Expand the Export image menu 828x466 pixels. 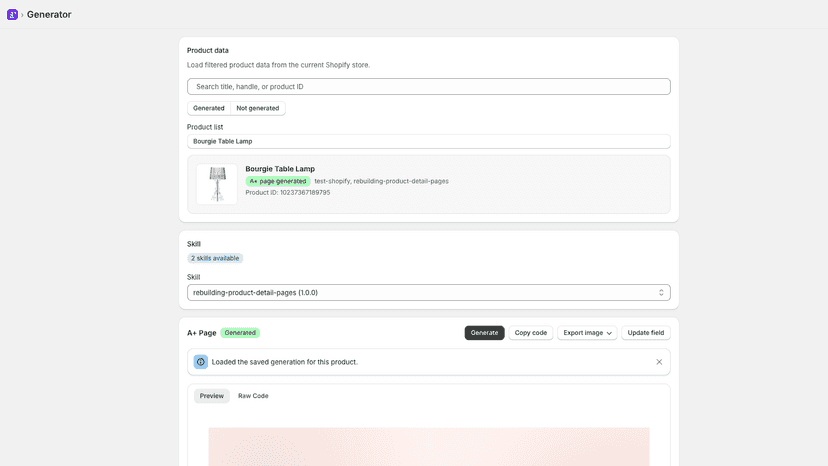[587, 333]
